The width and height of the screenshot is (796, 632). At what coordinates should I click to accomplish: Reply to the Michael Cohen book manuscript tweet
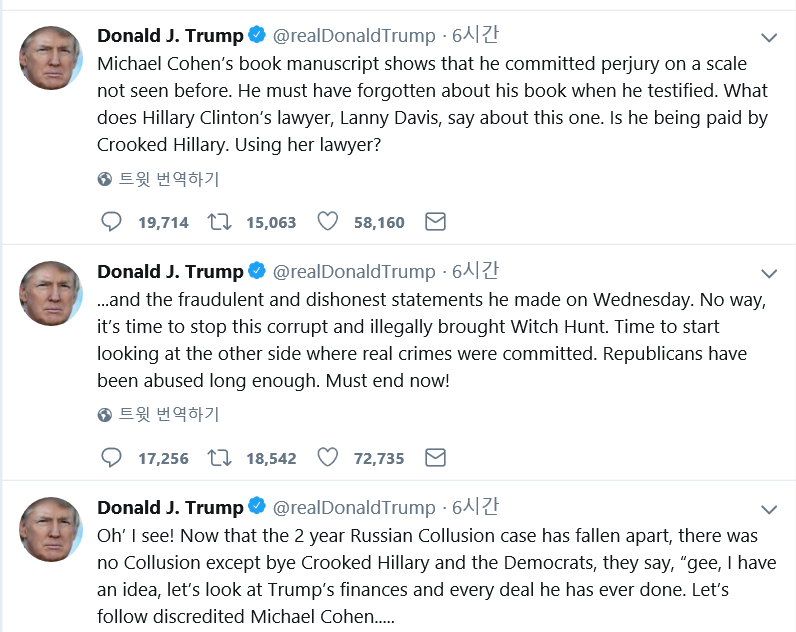click(x=112, y=222)
